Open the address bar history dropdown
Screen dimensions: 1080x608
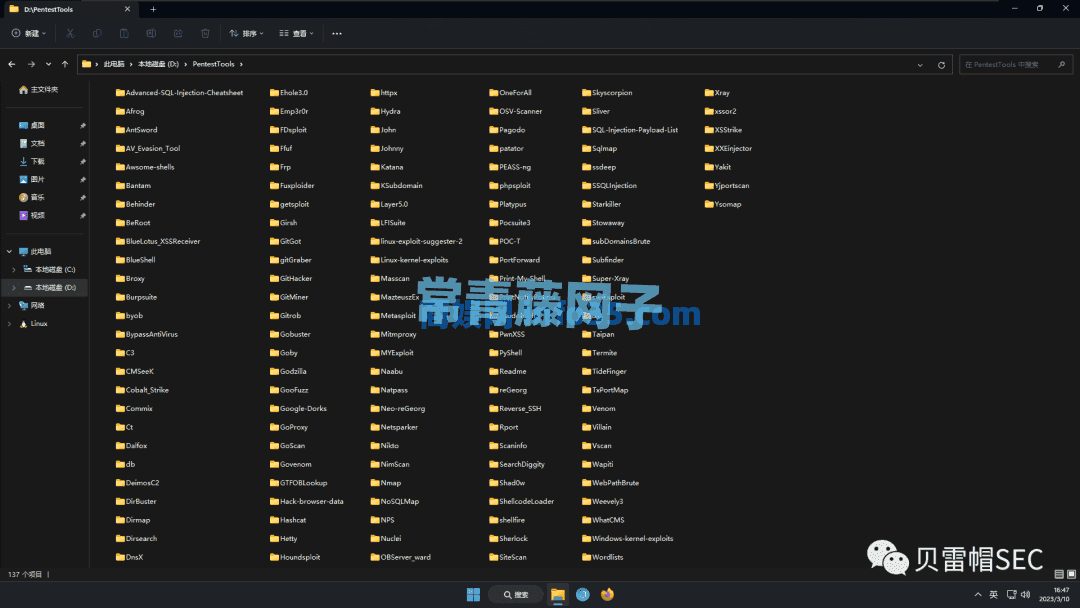click(x=920, y=65)
